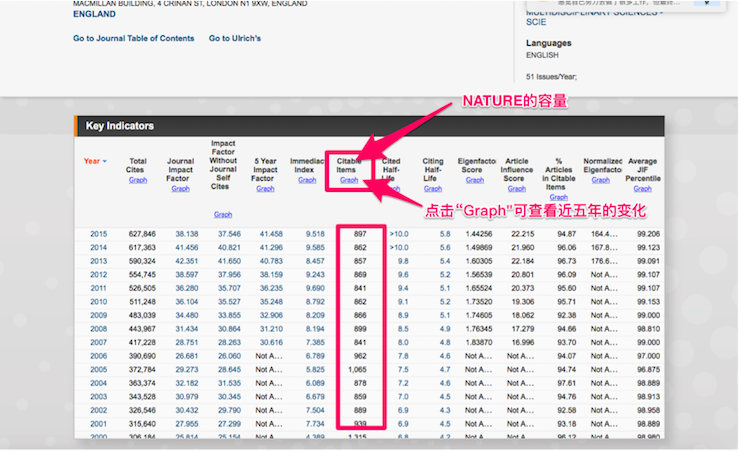Click the ENGLAND country text
Image resolution: width=740 pixels, height=451 pixels.
click(x=94, y=14)
